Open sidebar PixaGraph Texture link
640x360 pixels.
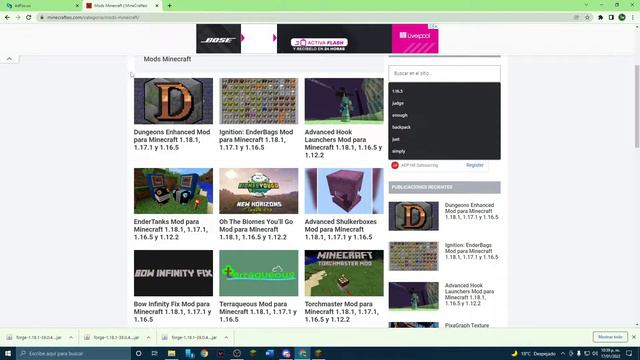[x=467, y=325]
